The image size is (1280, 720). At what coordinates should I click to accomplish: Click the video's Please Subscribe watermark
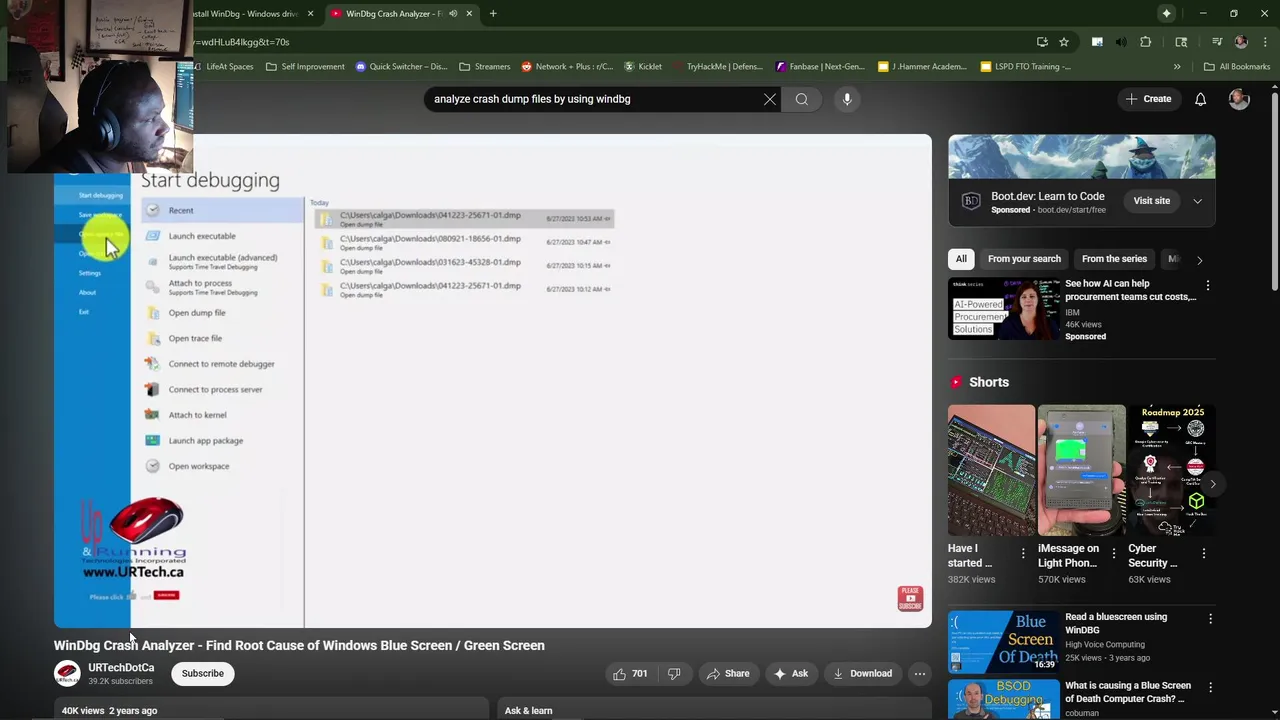click(x=910, y=599)
